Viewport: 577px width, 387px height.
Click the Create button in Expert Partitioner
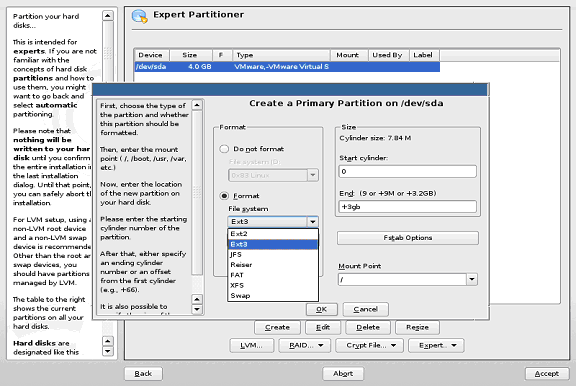tap(277, 327)
